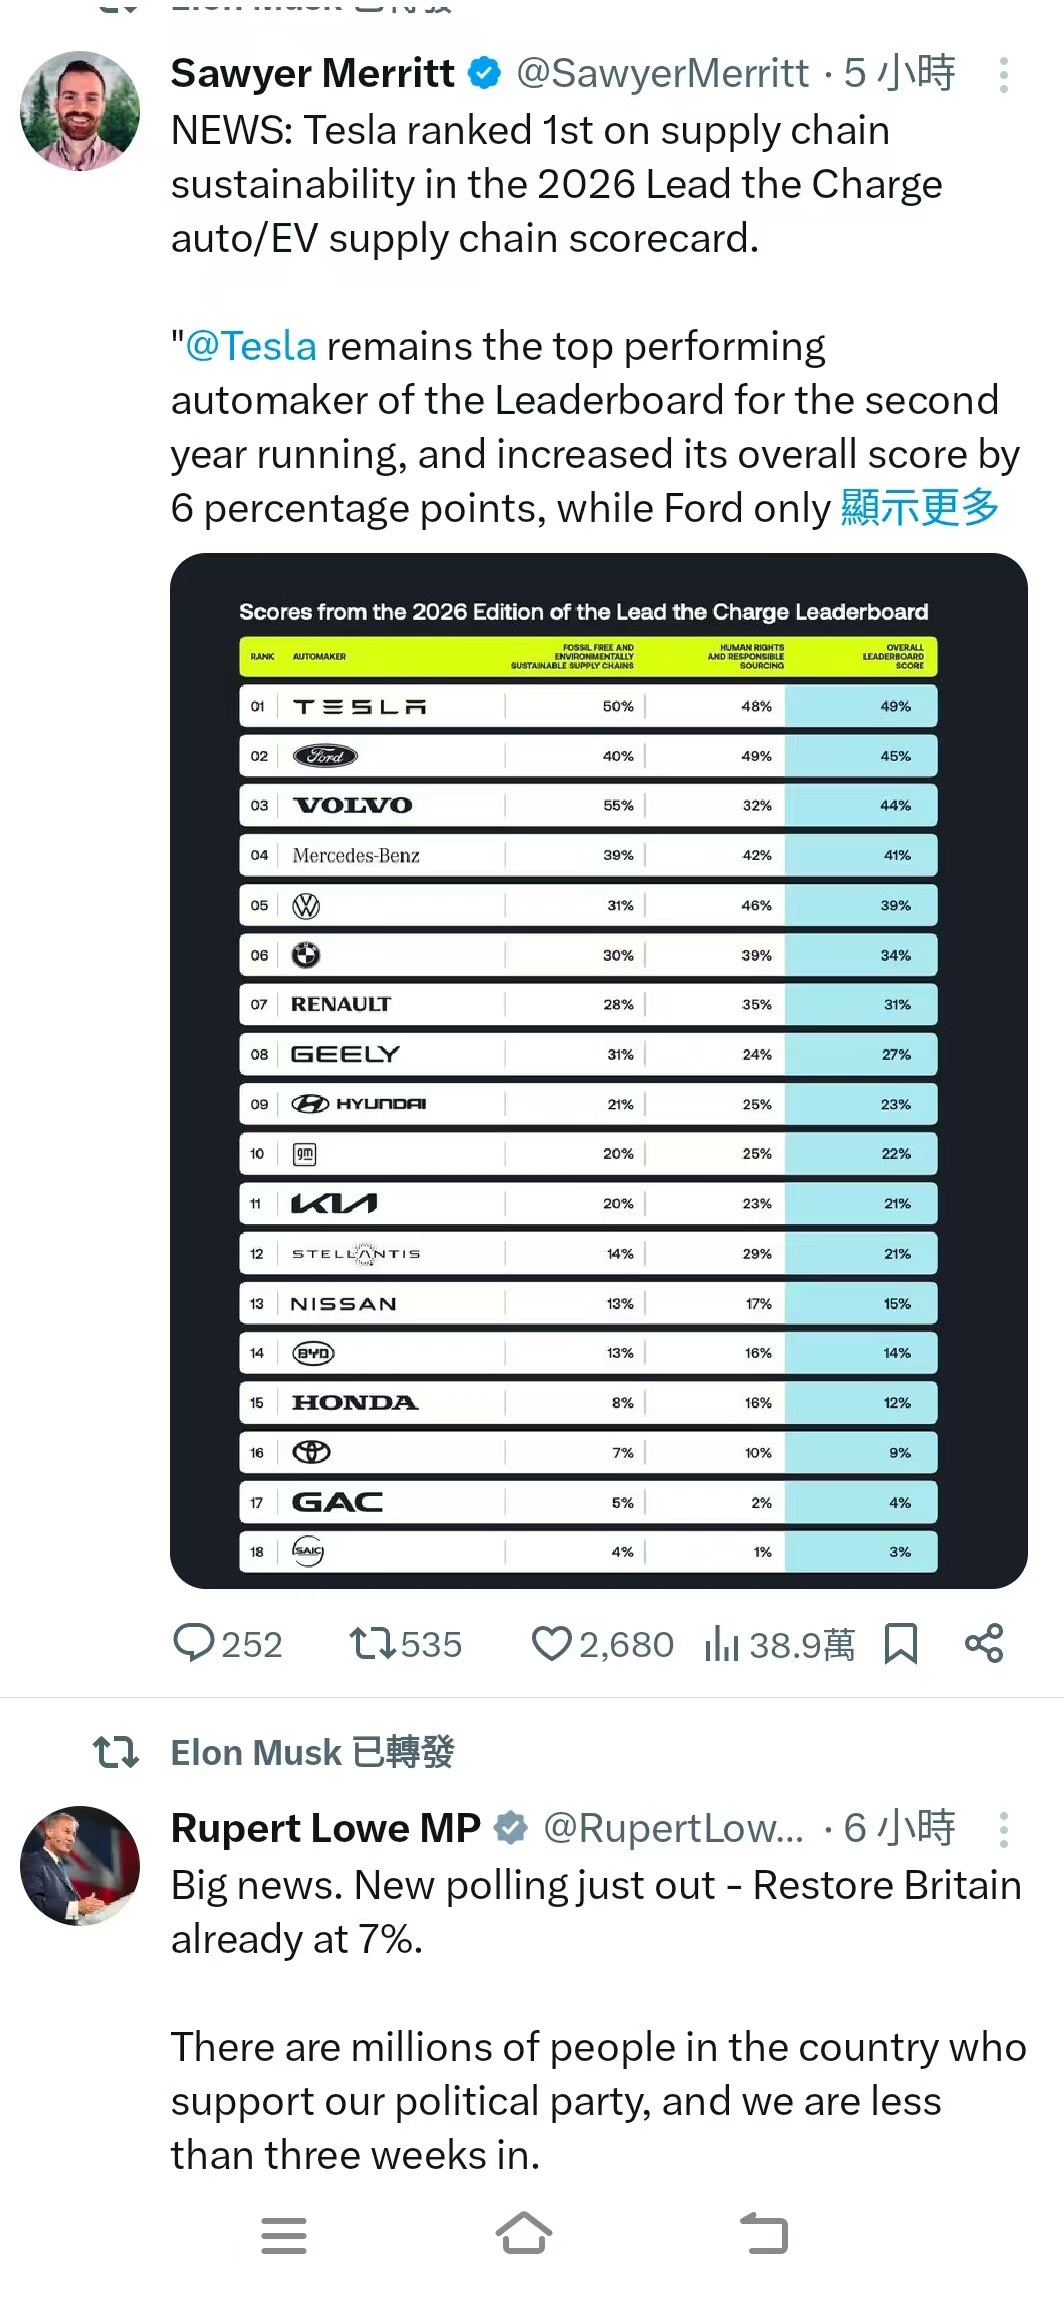Open Sawyer Merritt's display name

pyautogui.click(x=312, y=73)
